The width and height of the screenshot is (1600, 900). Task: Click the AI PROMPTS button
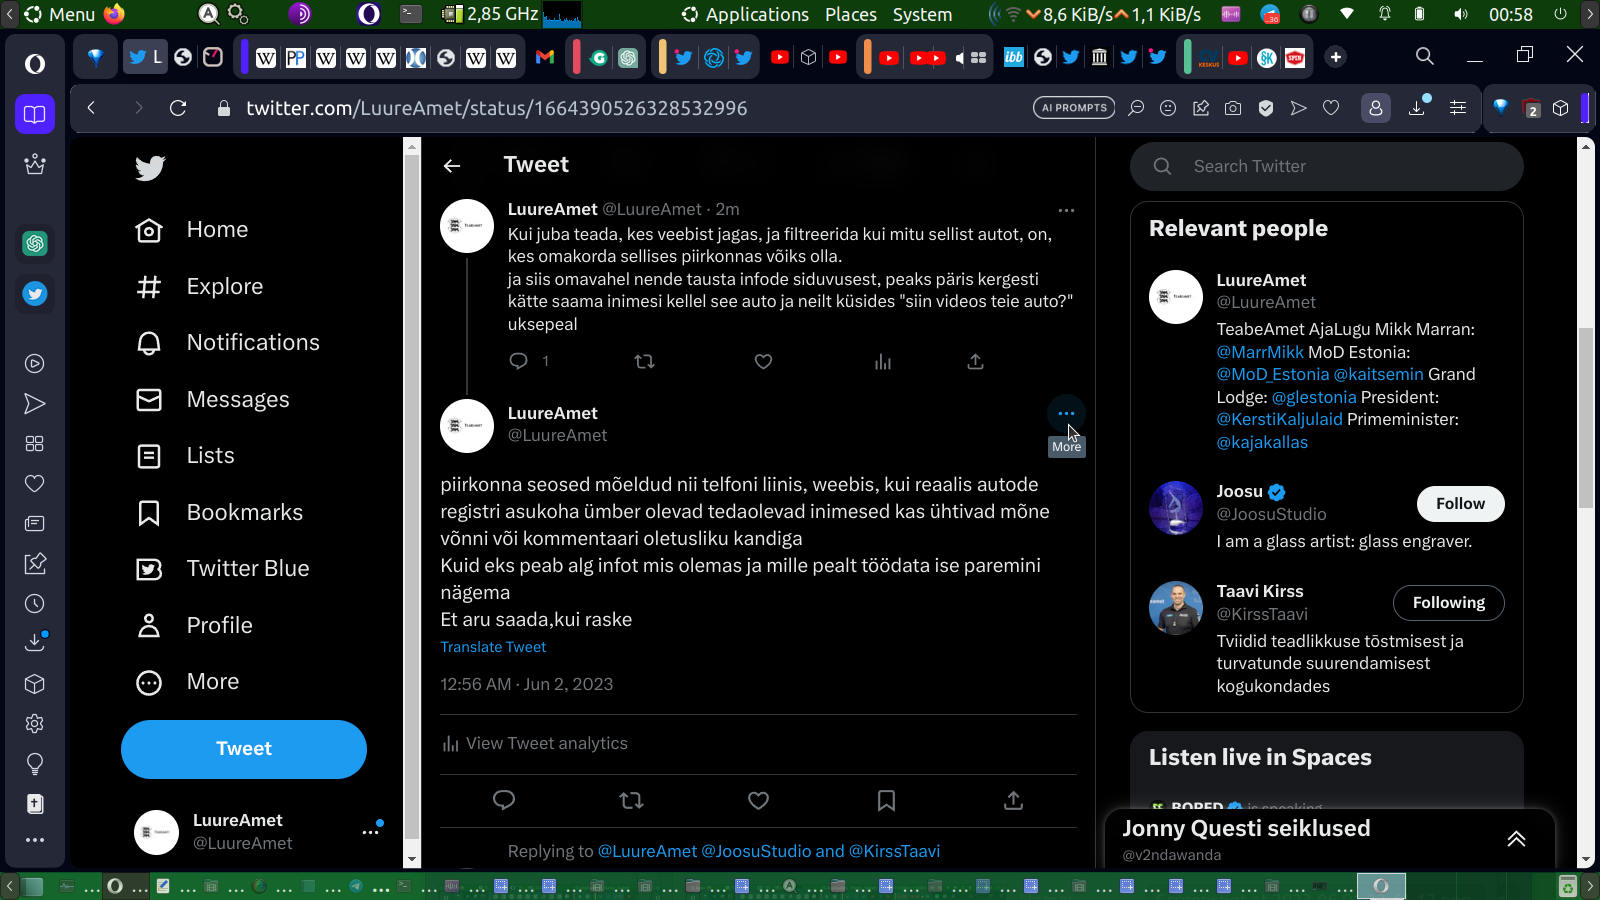tap(1074, 108)
